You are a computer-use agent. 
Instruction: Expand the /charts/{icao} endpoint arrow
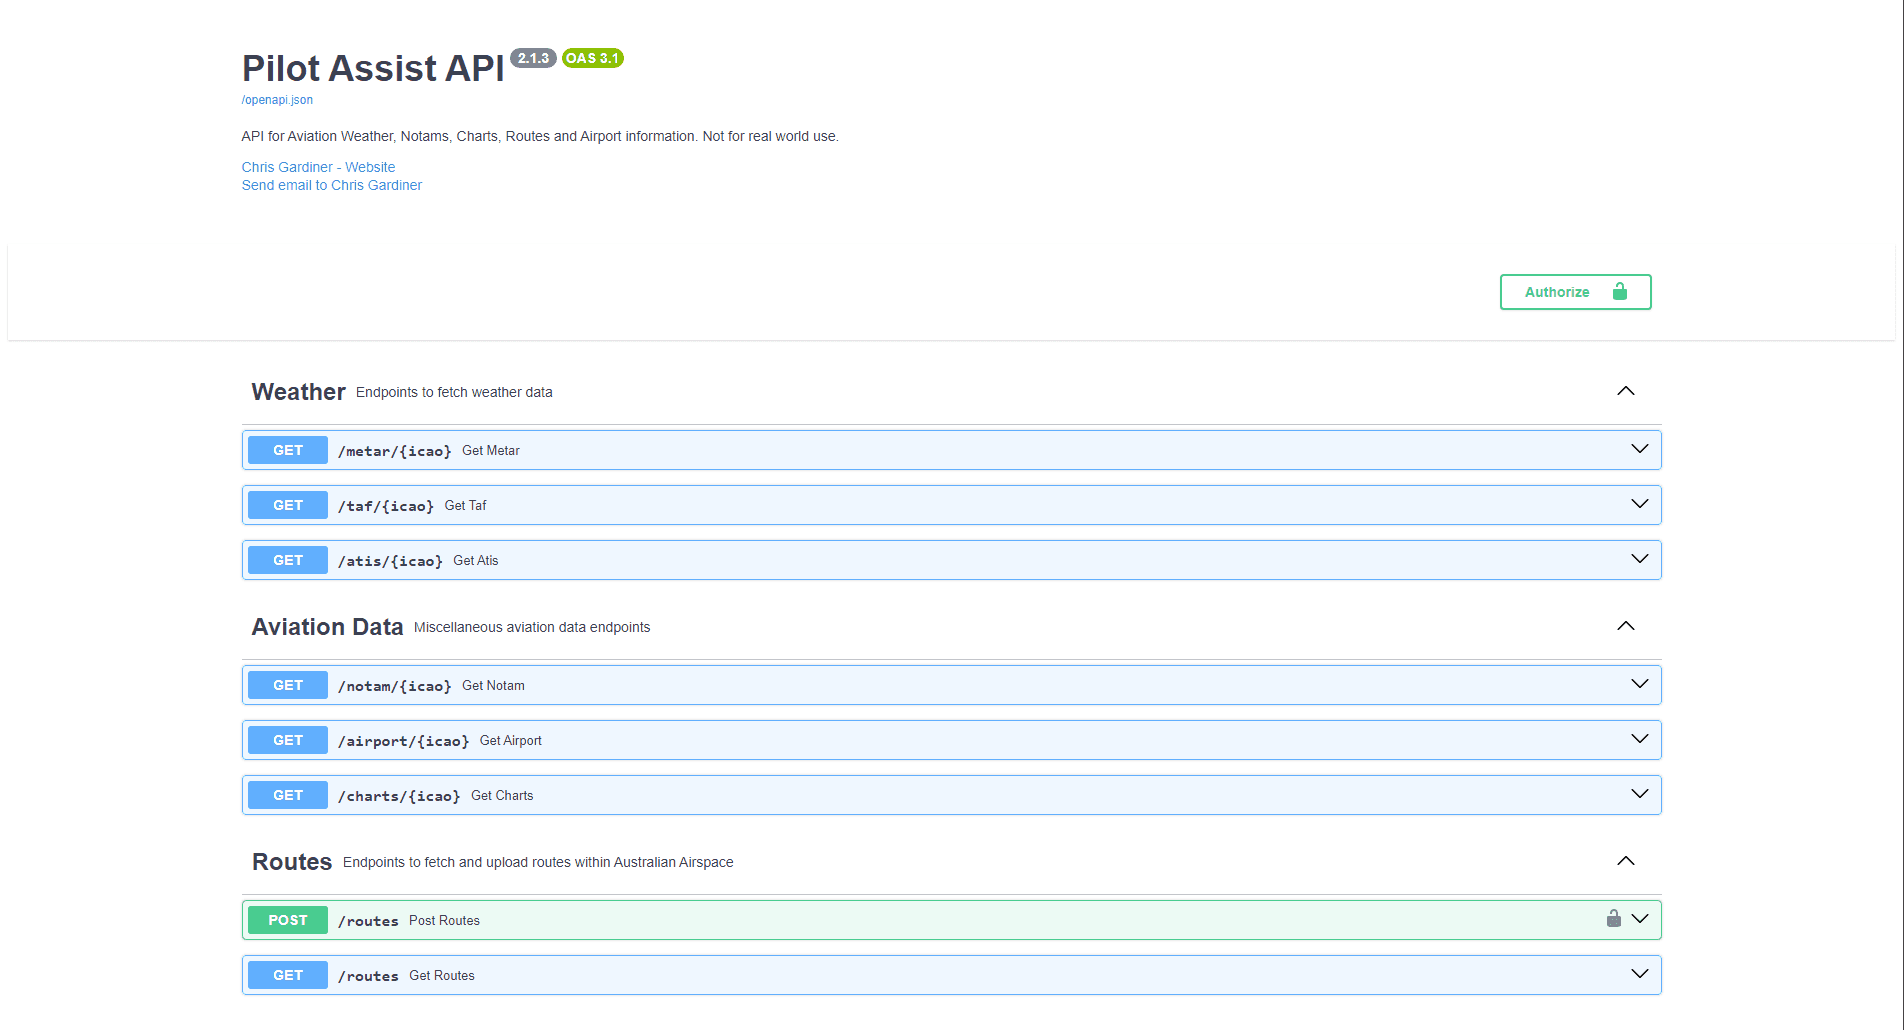1640,794
